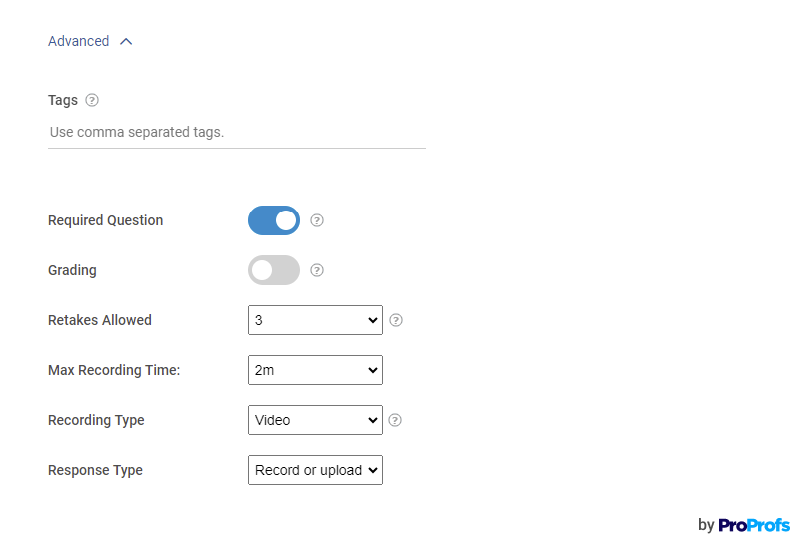Click the help icon next to Retakes dropdown
810x545 pixels.
396,320
